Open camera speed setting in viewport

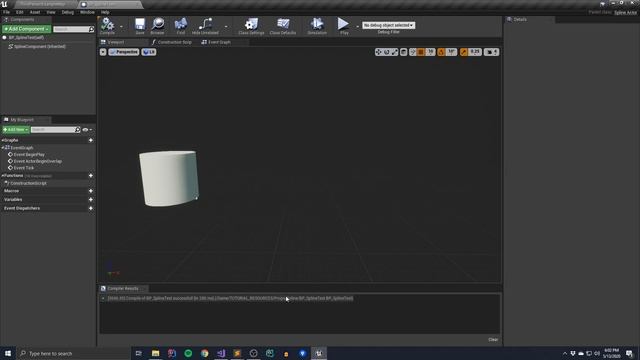point(492,52)
